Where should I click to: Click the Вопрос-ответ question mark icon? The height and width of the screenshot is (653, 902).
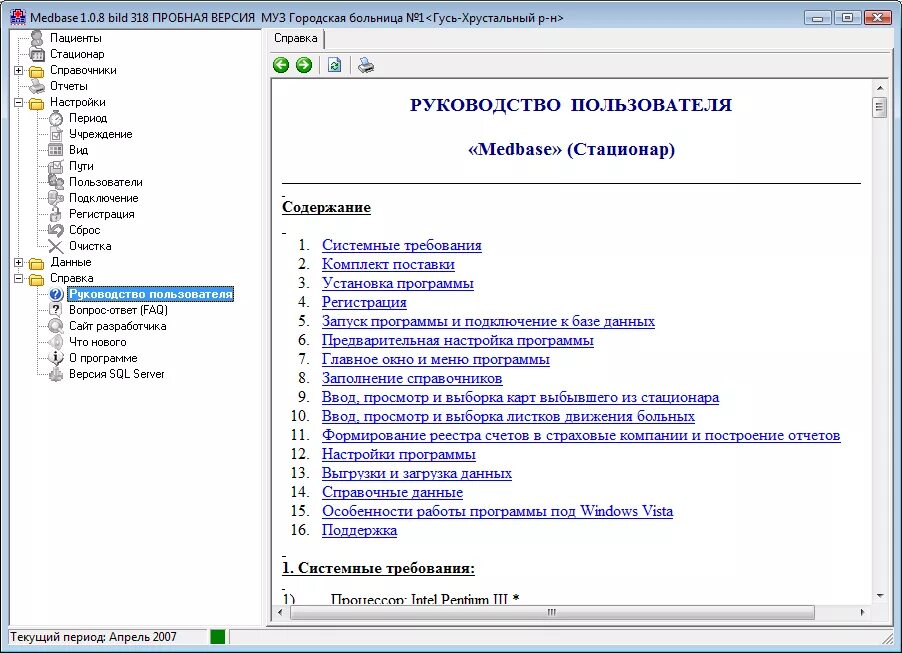tap(56, 310)
